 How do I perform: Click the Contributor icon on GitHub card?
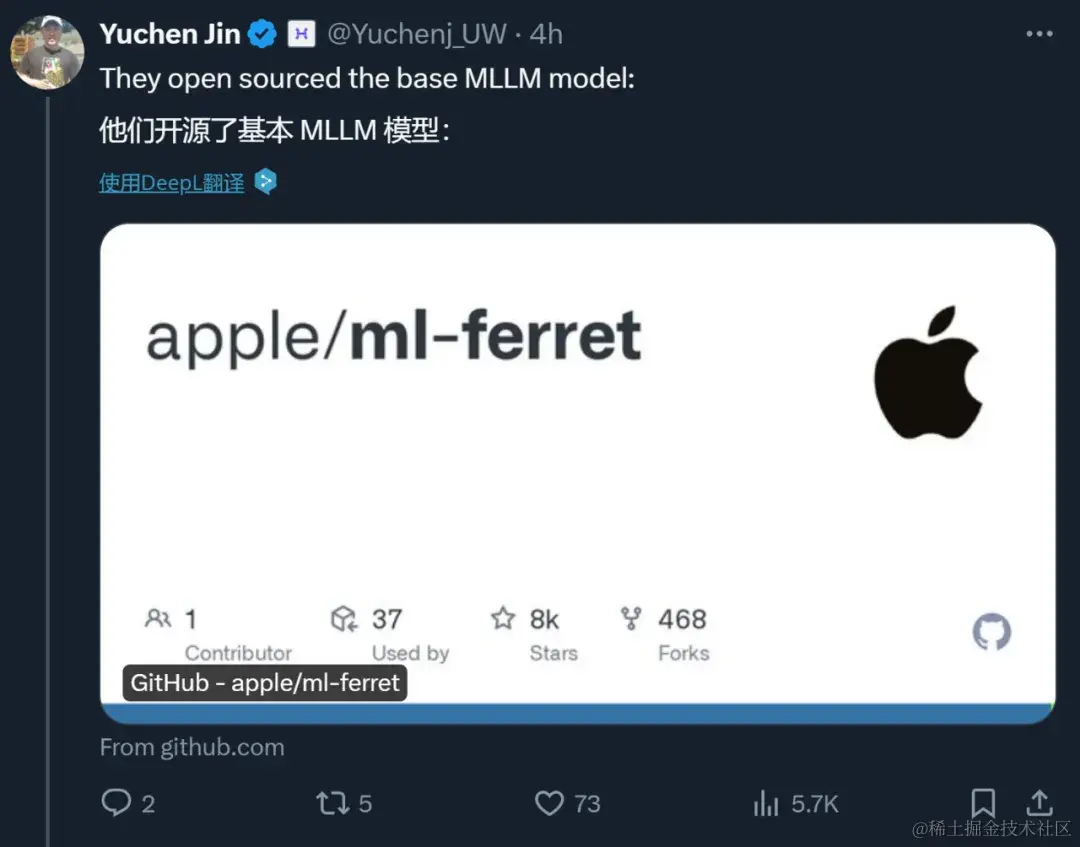pyautogui.click(x=158, y=618)
